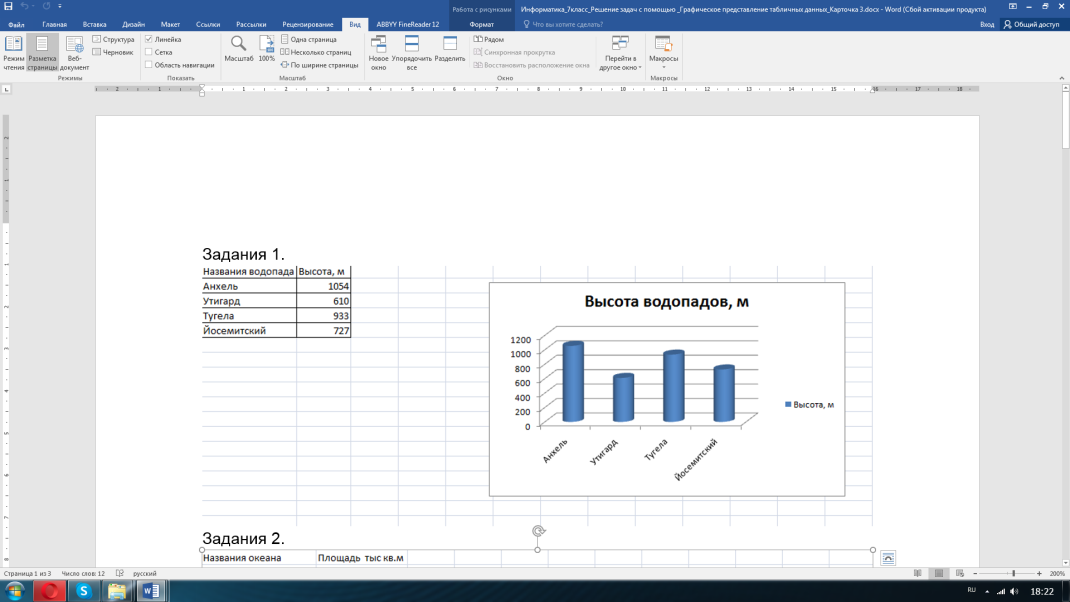
Task: Click View Side by Side
Action: [x=489, y=40]
